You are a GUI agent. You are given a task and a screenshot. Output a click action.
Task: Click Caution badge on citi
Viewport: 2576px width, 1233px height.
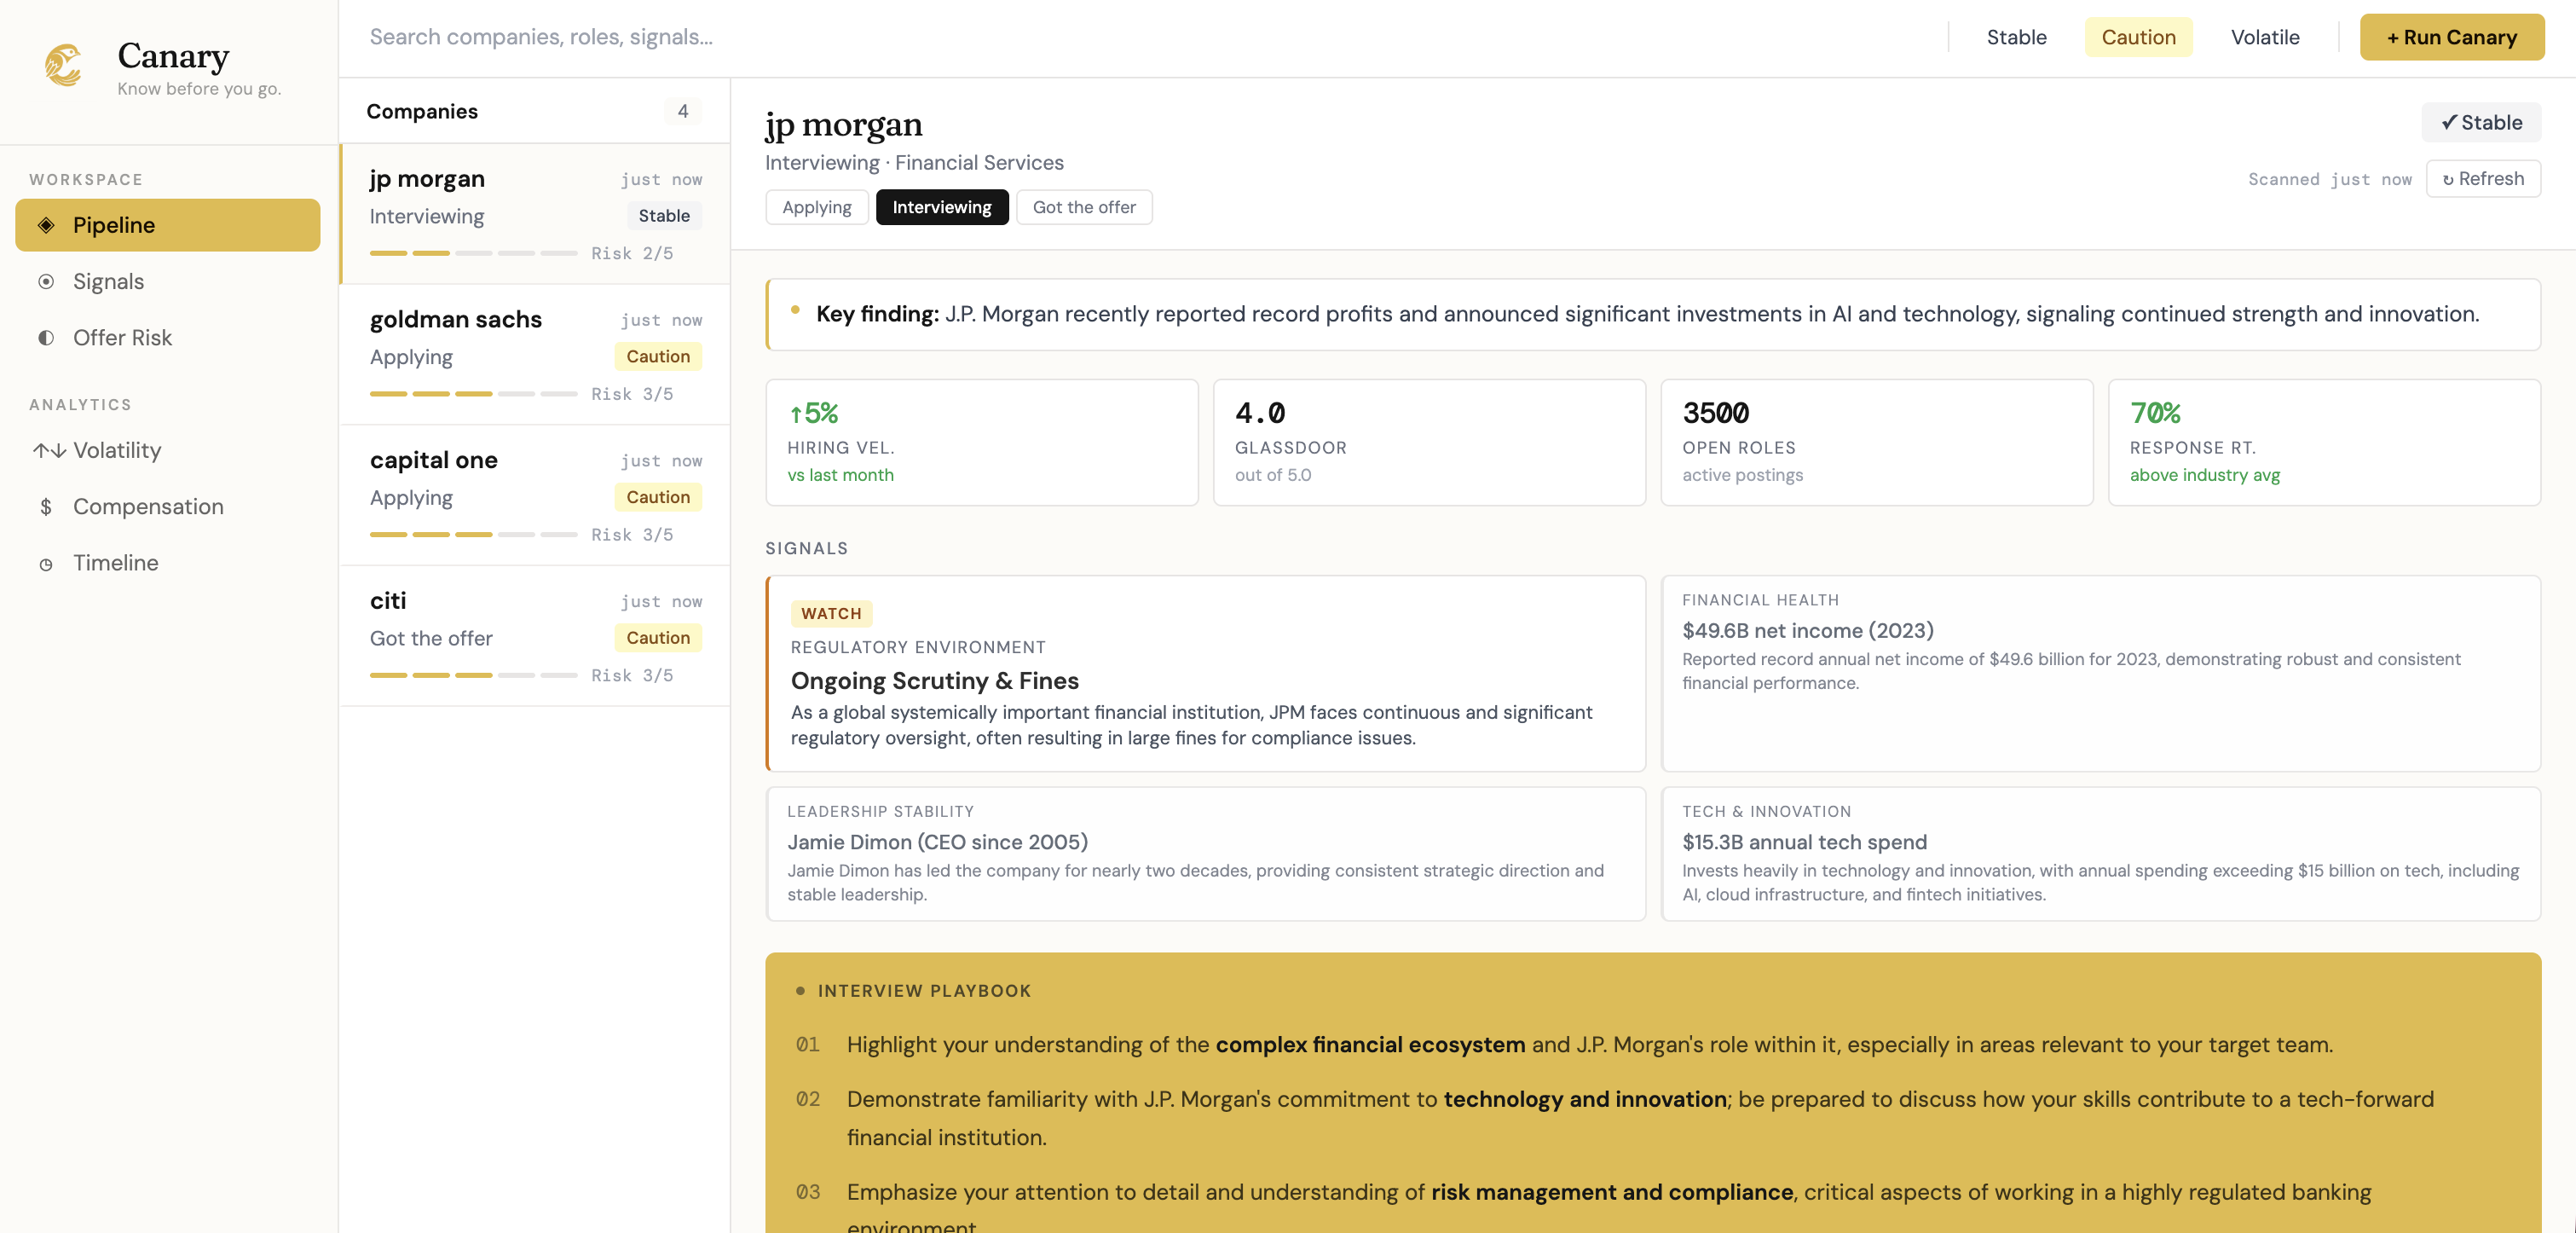pos(658,638)
